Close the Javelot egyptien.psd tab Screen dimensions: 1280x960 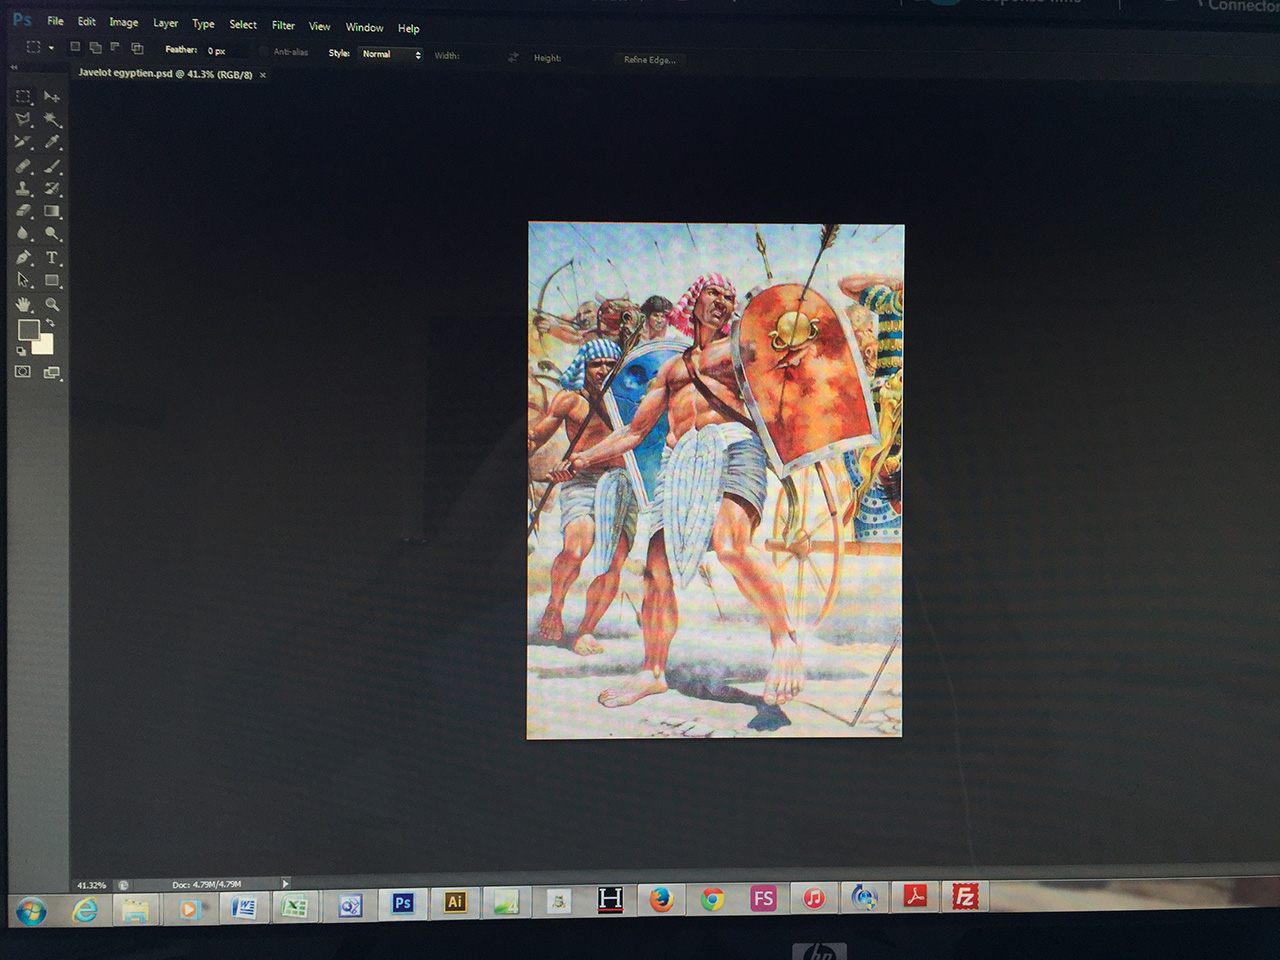tap(263, 75)
